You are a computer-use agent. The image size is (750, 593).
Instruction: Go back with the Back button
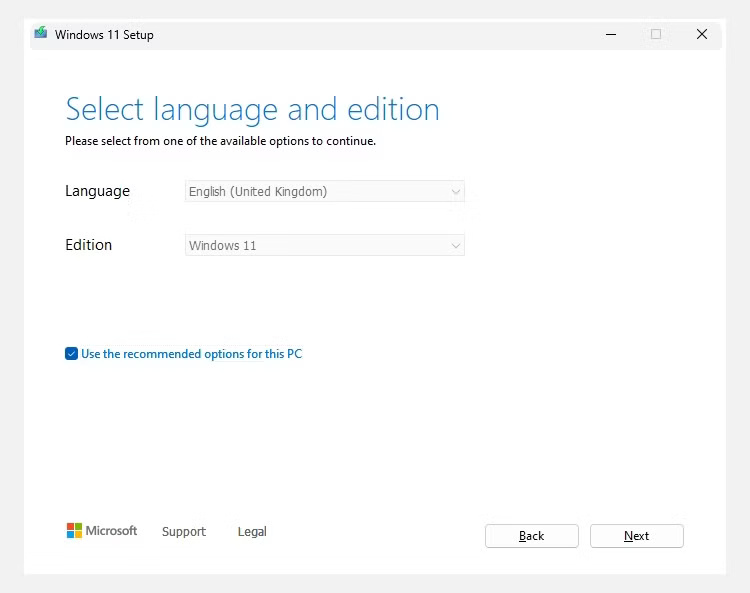pos(531,536)
